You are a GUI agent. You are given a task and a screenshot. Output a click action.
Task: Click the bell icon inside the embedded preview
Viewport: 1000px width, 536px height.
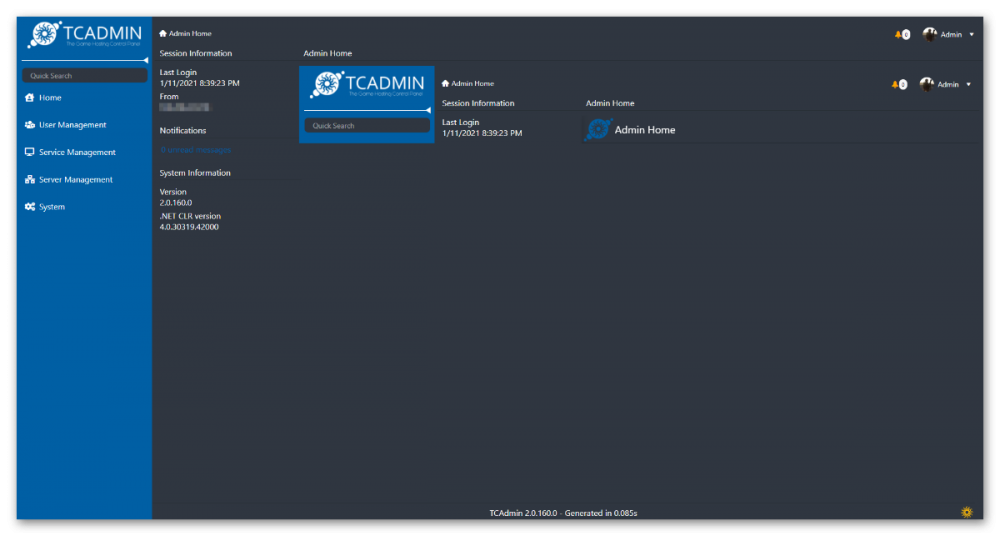(895, 84)
